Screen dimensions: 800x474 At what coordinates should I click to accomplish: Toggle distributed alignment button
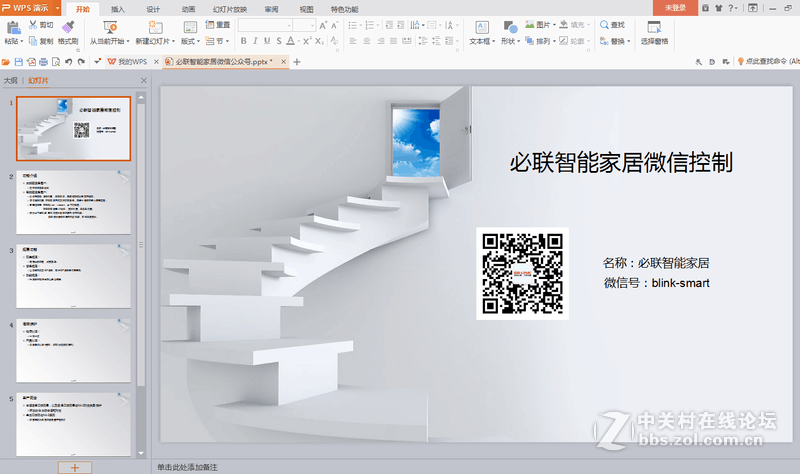407,41
